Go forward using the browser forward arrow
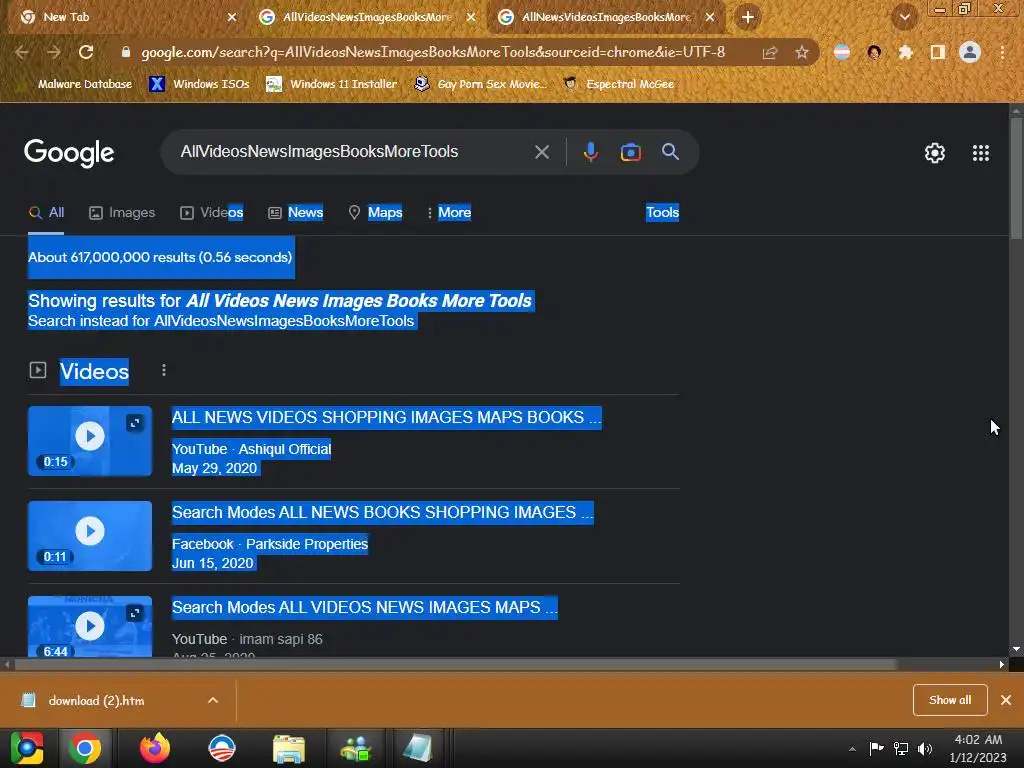The width and height of the screenshot is (1024, 768). (x=54, y=52)
